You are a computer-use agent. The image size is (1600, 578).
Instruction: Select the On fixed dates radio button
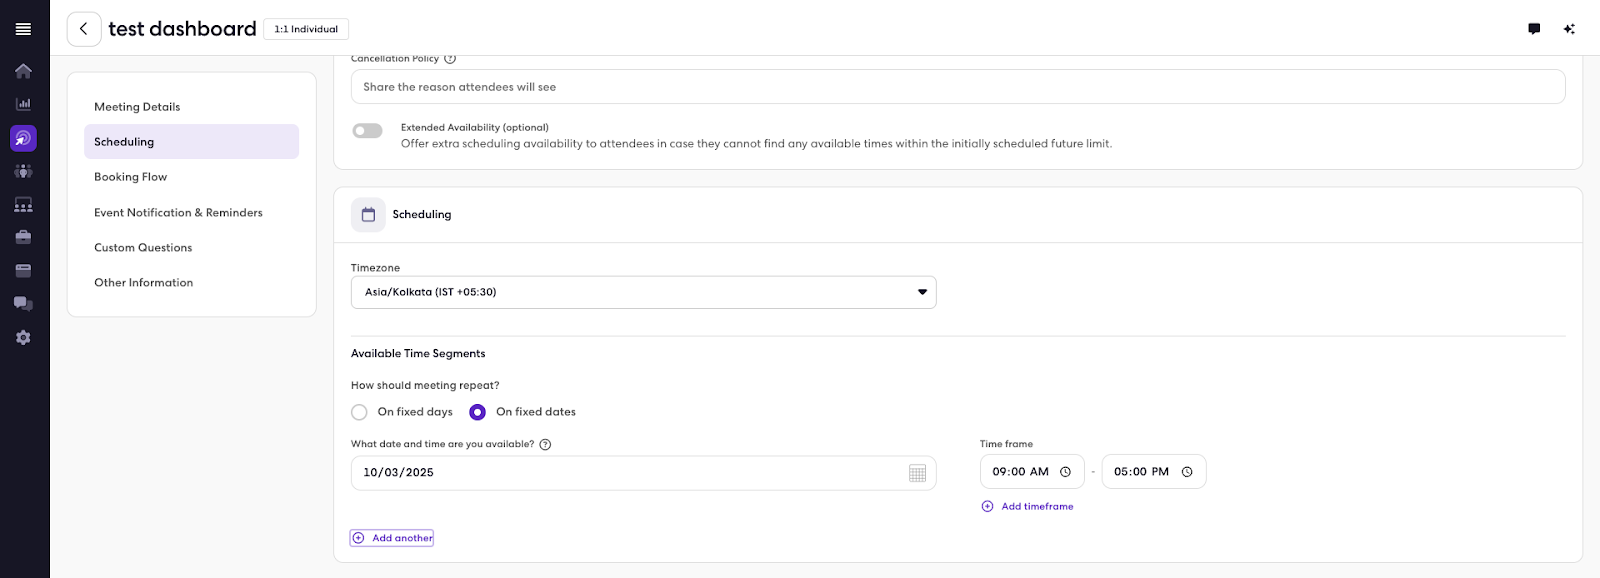[478, 412]
